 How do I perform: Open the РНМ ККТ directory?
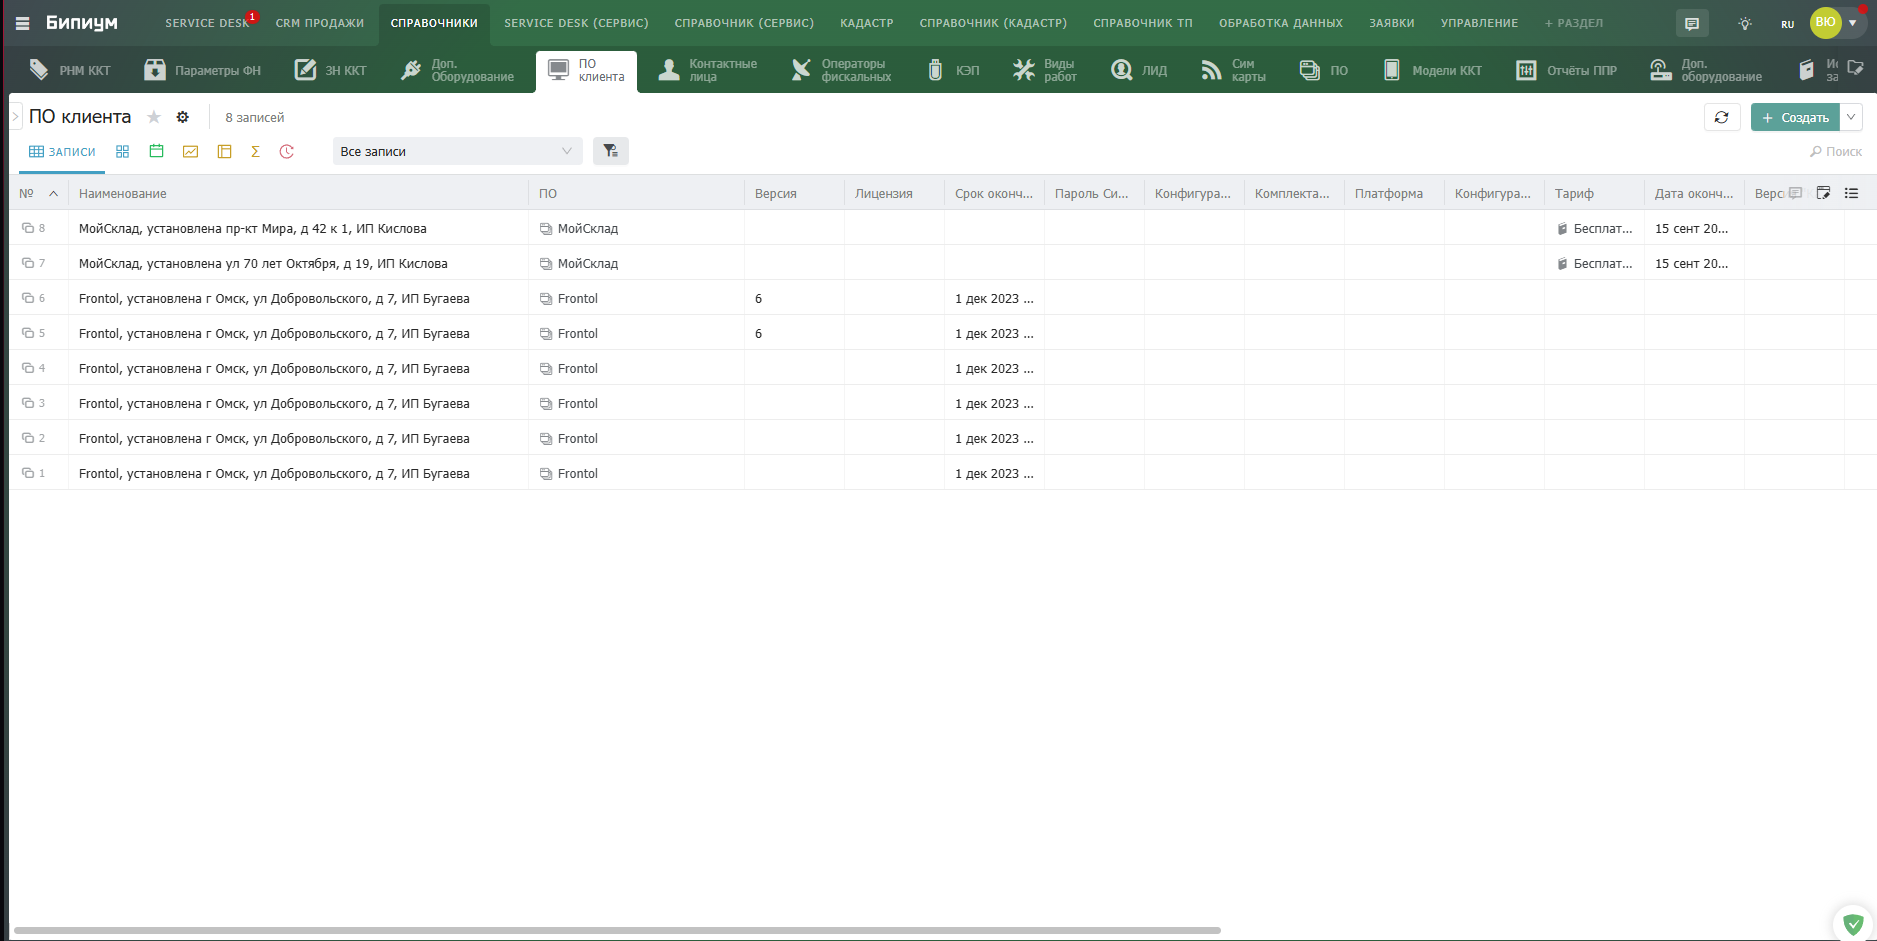click(69, 70)
